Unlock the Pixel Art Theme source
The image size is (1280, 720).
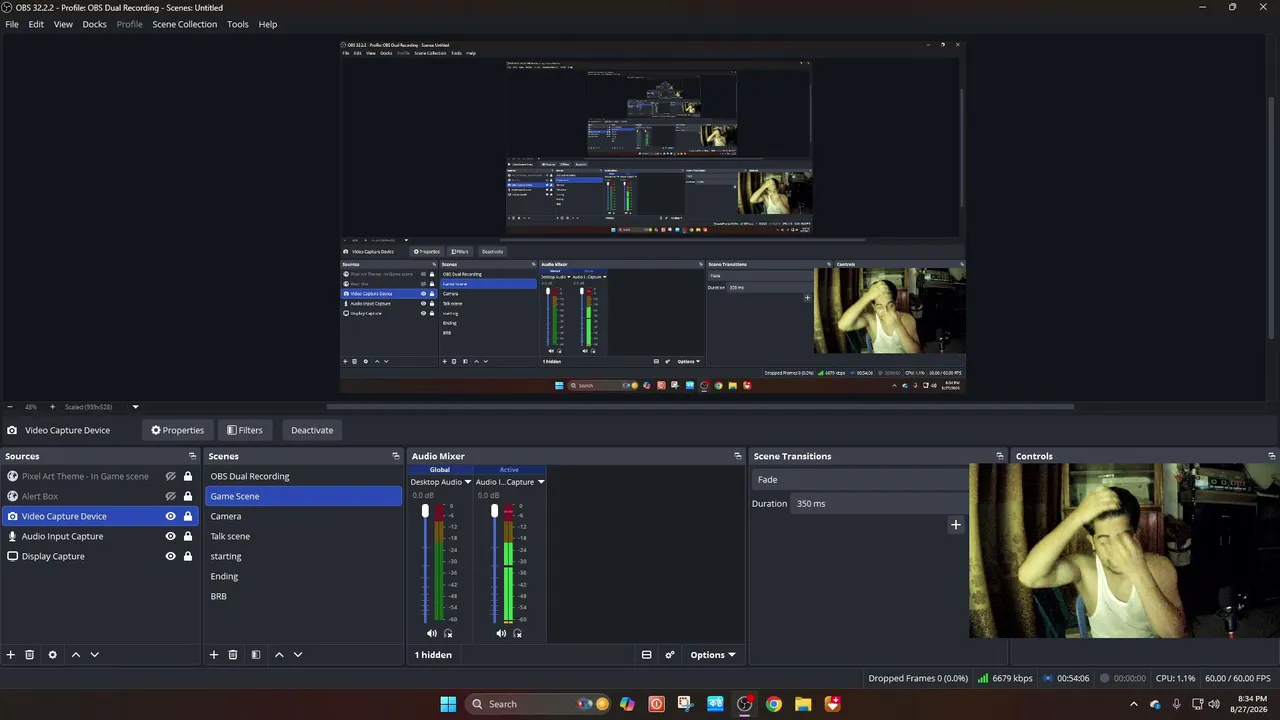pos(188,476)
